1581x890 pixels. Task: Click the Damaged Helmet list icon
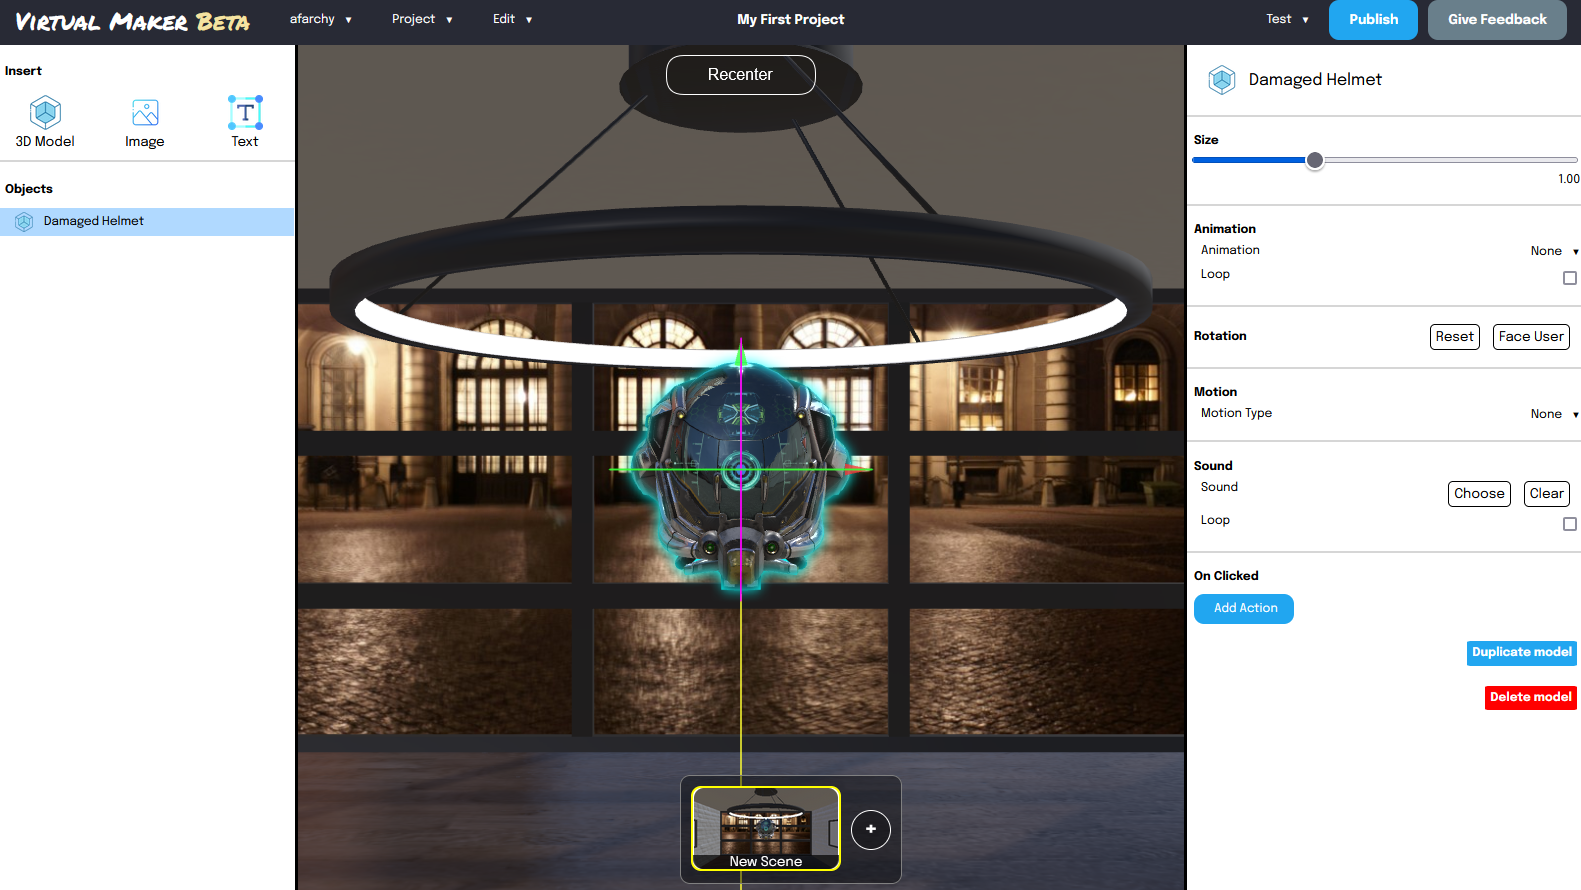tap(24, 222)
